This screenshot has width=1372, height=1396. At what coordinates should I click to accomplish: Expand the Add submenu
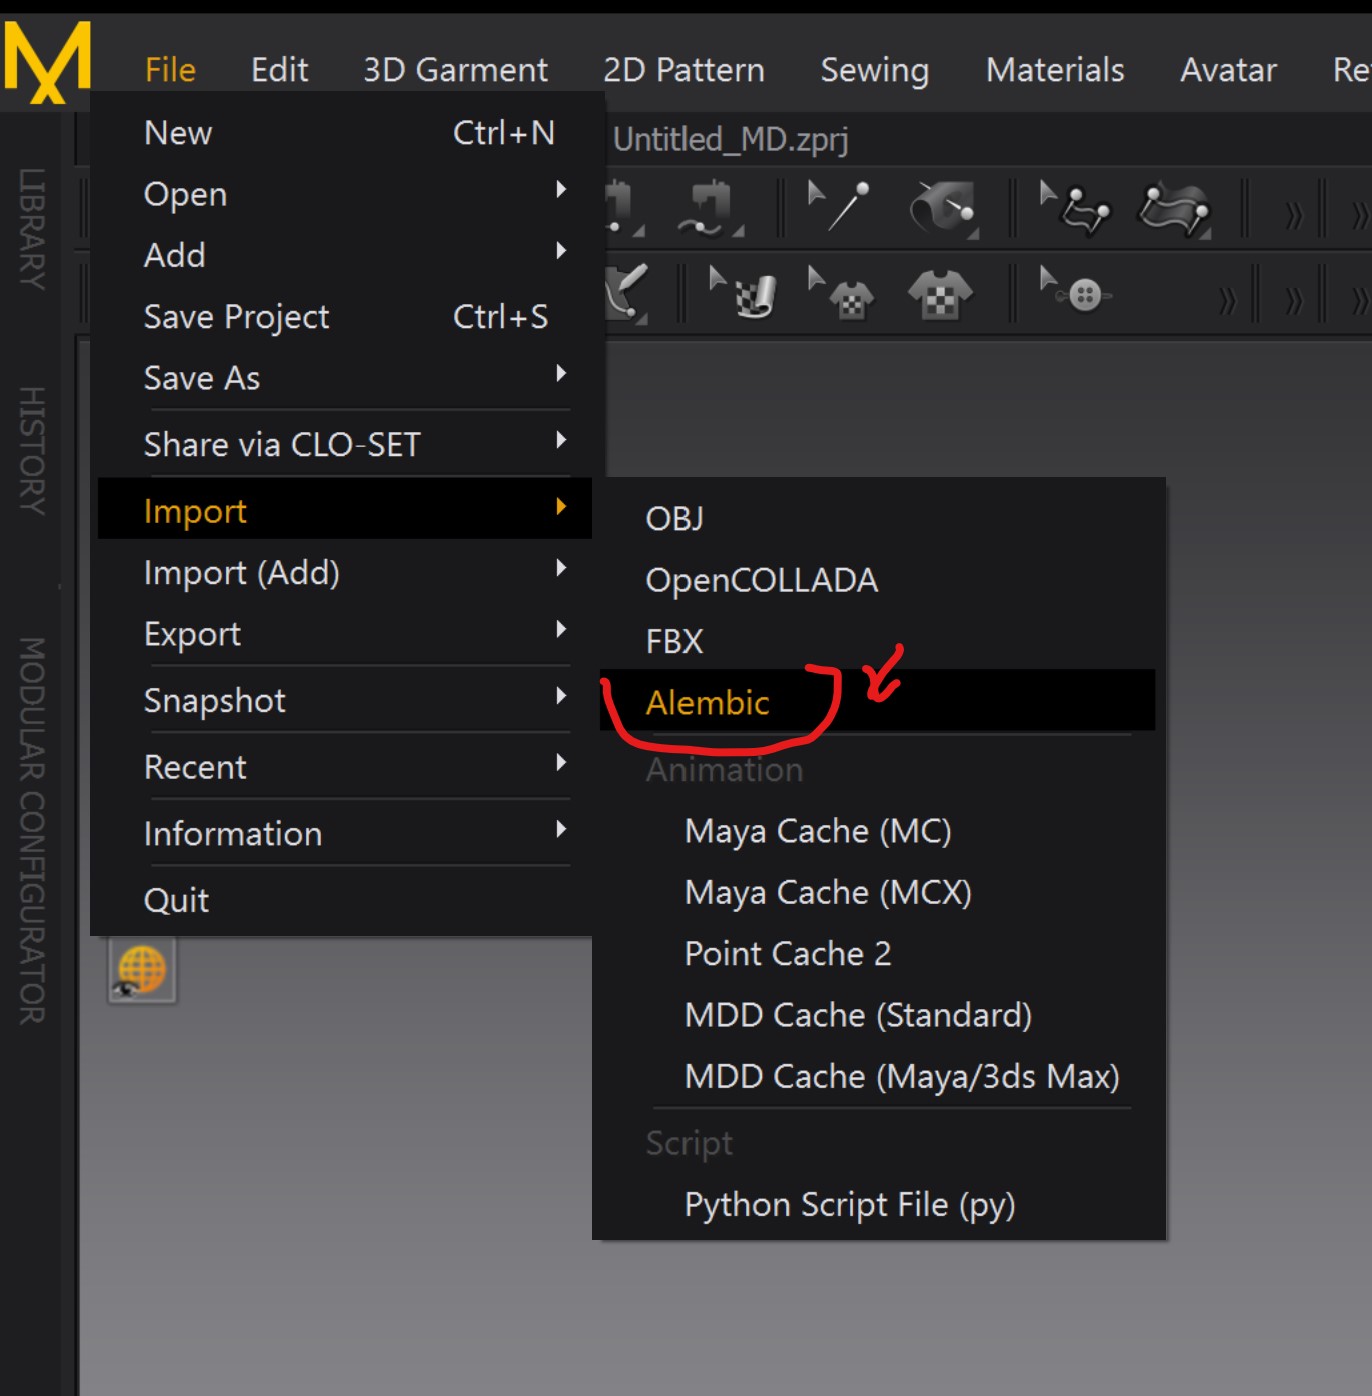click(x=346, y=255)
